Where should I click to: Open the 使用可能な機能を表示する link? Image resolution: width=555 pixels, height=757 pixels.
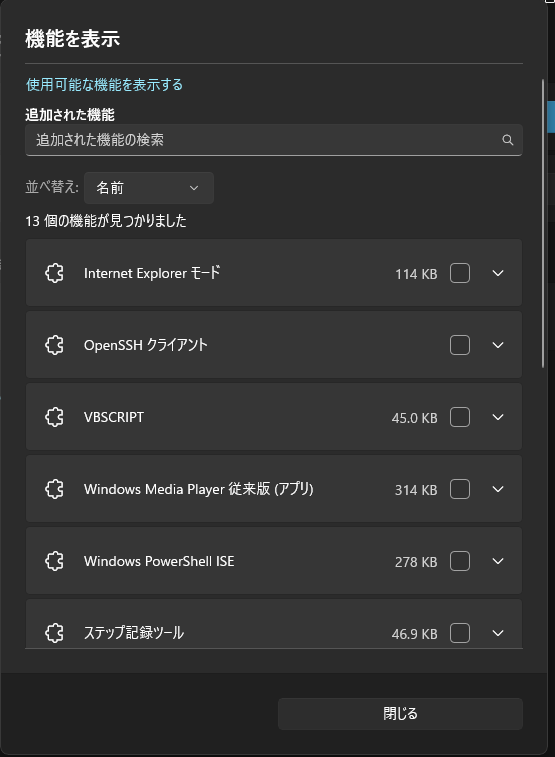[x=104, y=84]
